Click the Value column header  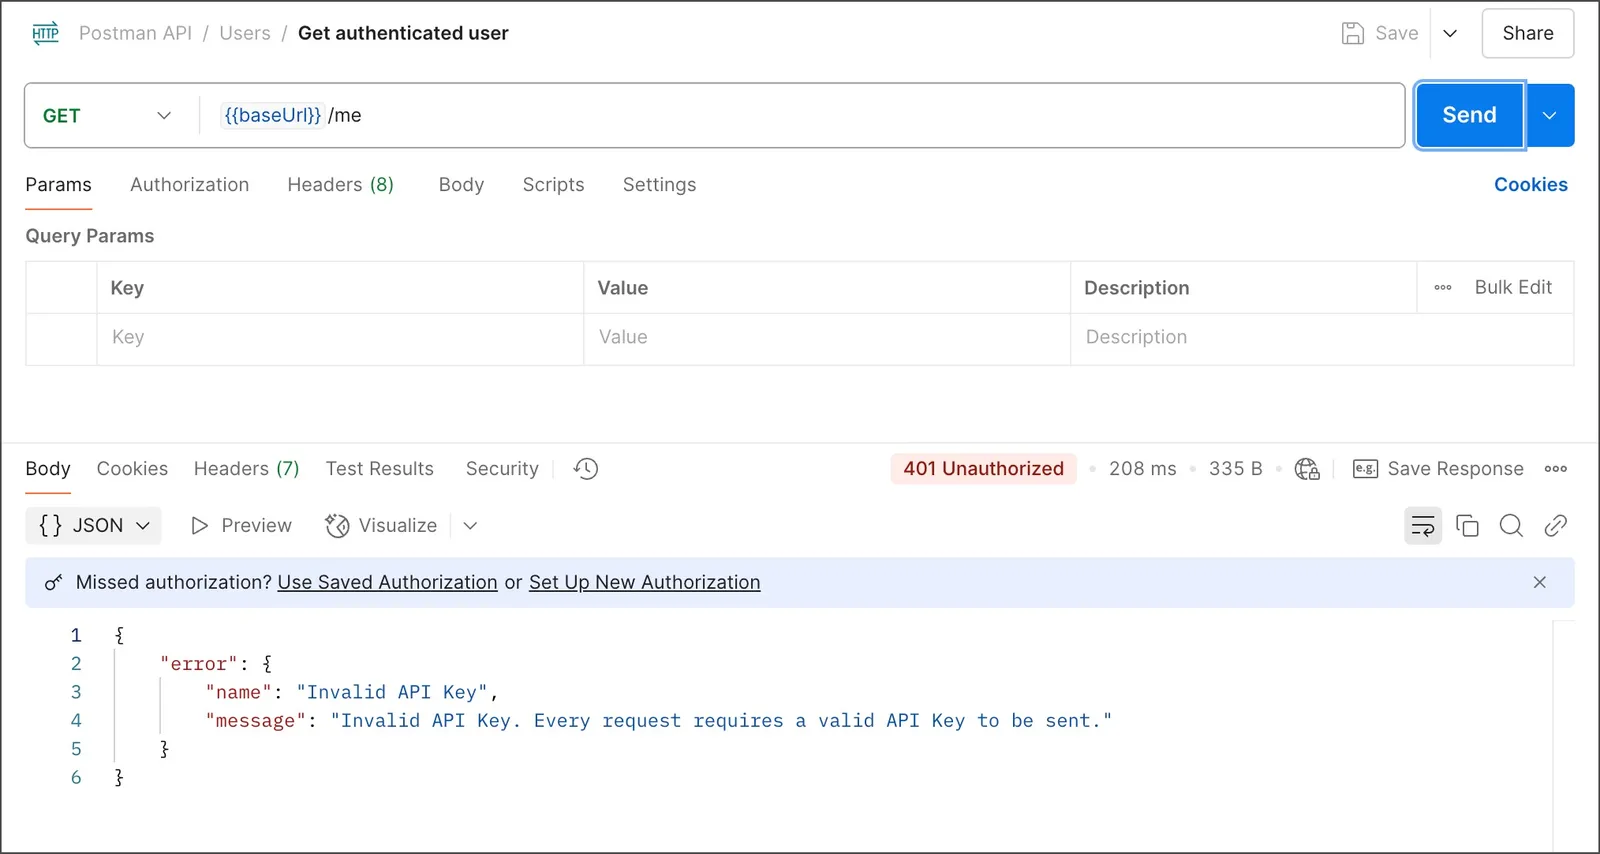[x=622, y=288]
